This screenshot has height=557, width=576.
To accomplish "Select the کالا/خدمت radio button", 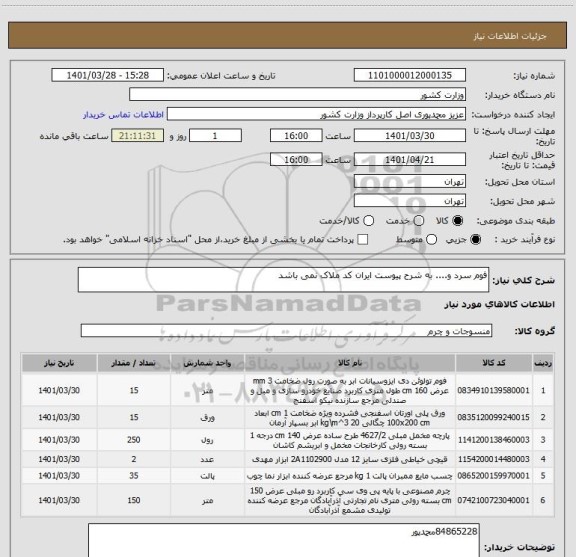I will 368,220.
